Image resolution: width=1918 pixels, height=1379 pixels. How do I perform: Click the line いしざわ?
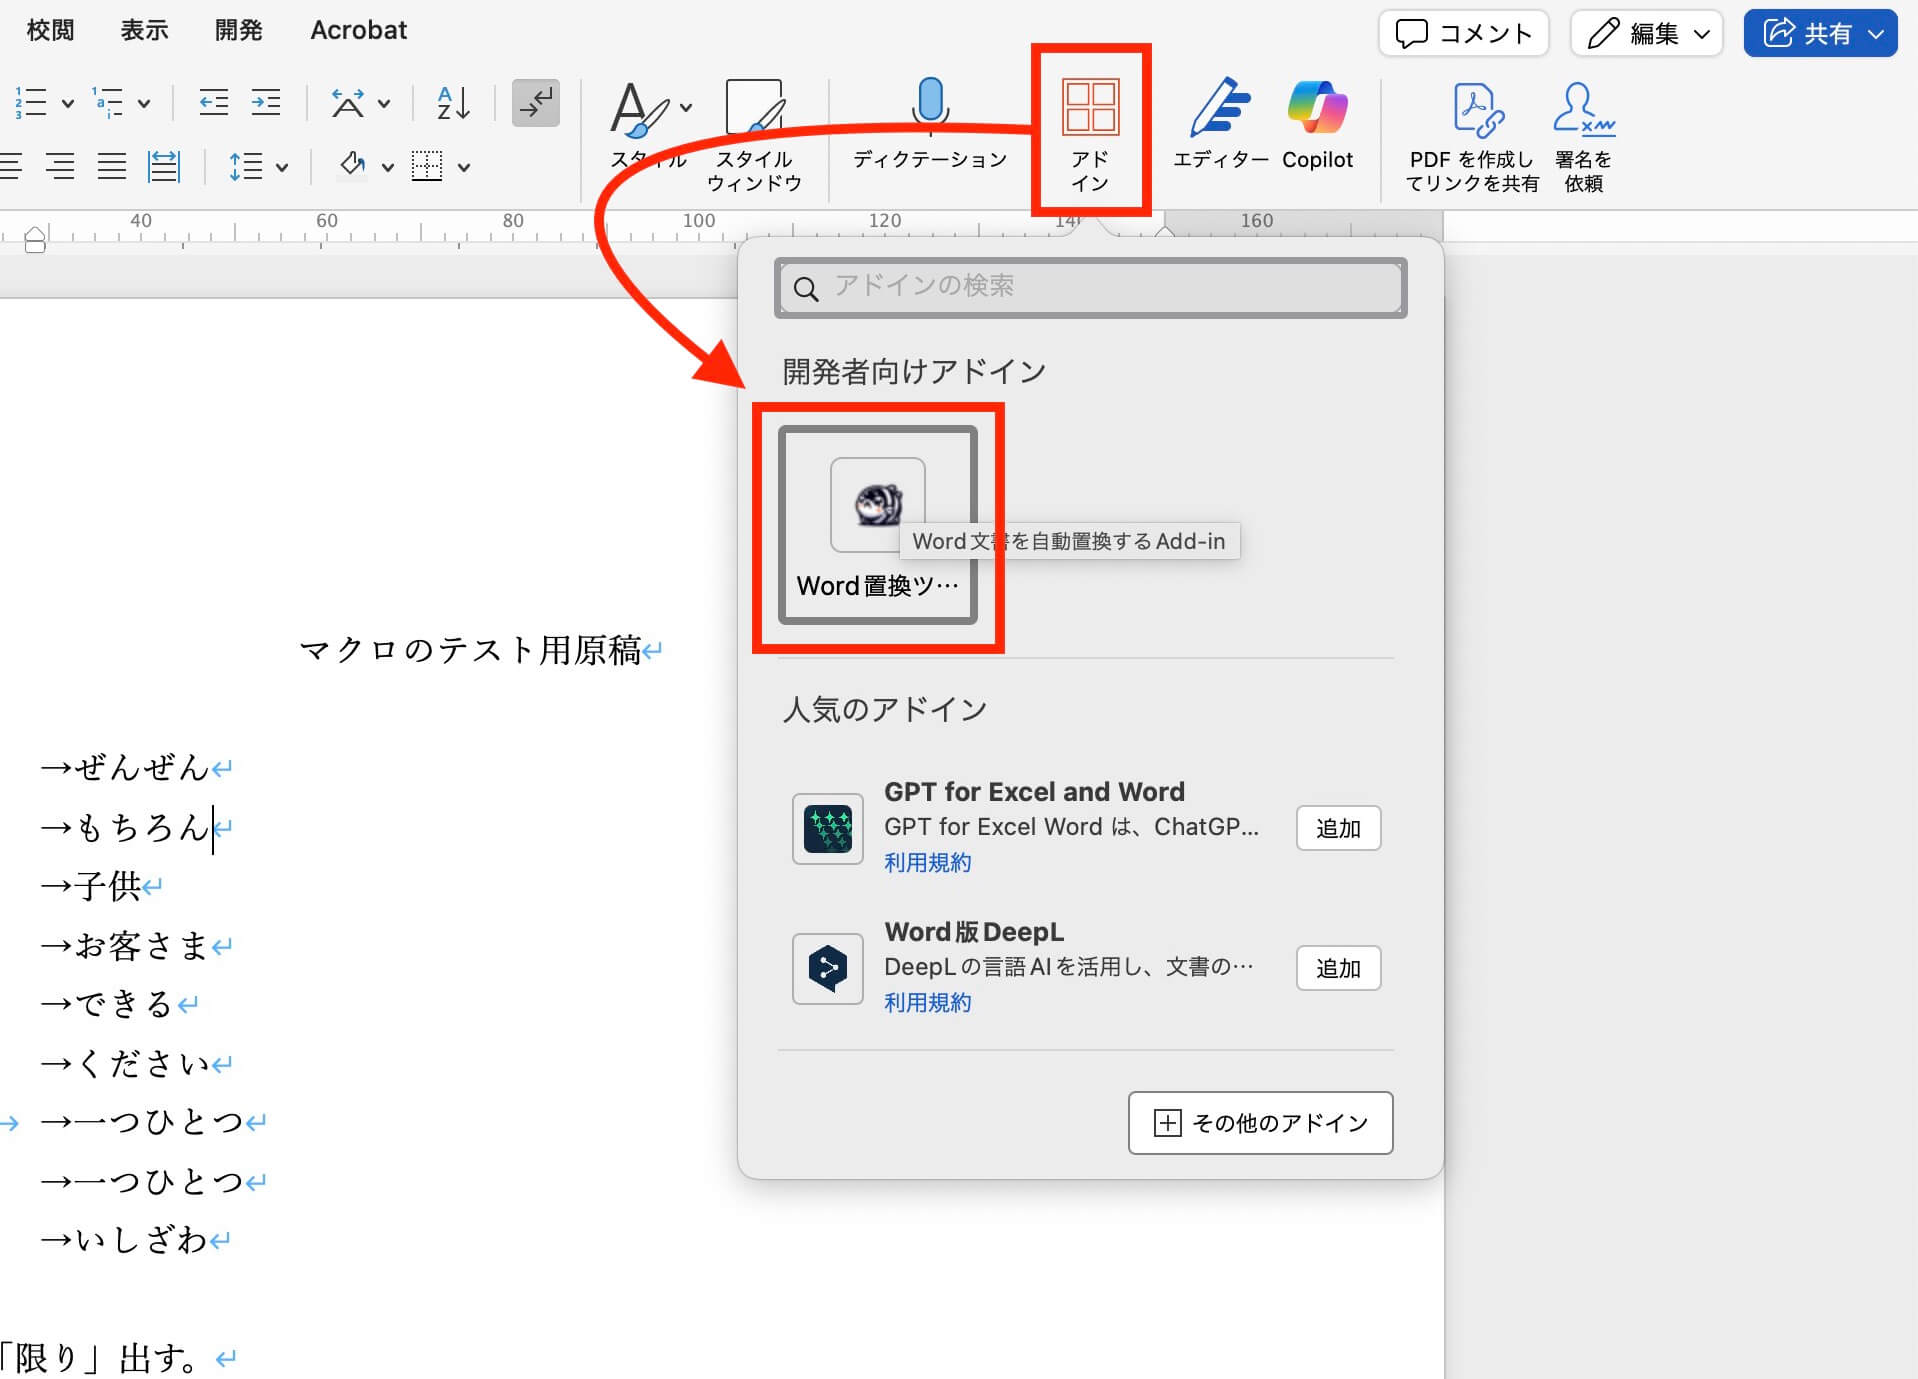(142, 1240)
